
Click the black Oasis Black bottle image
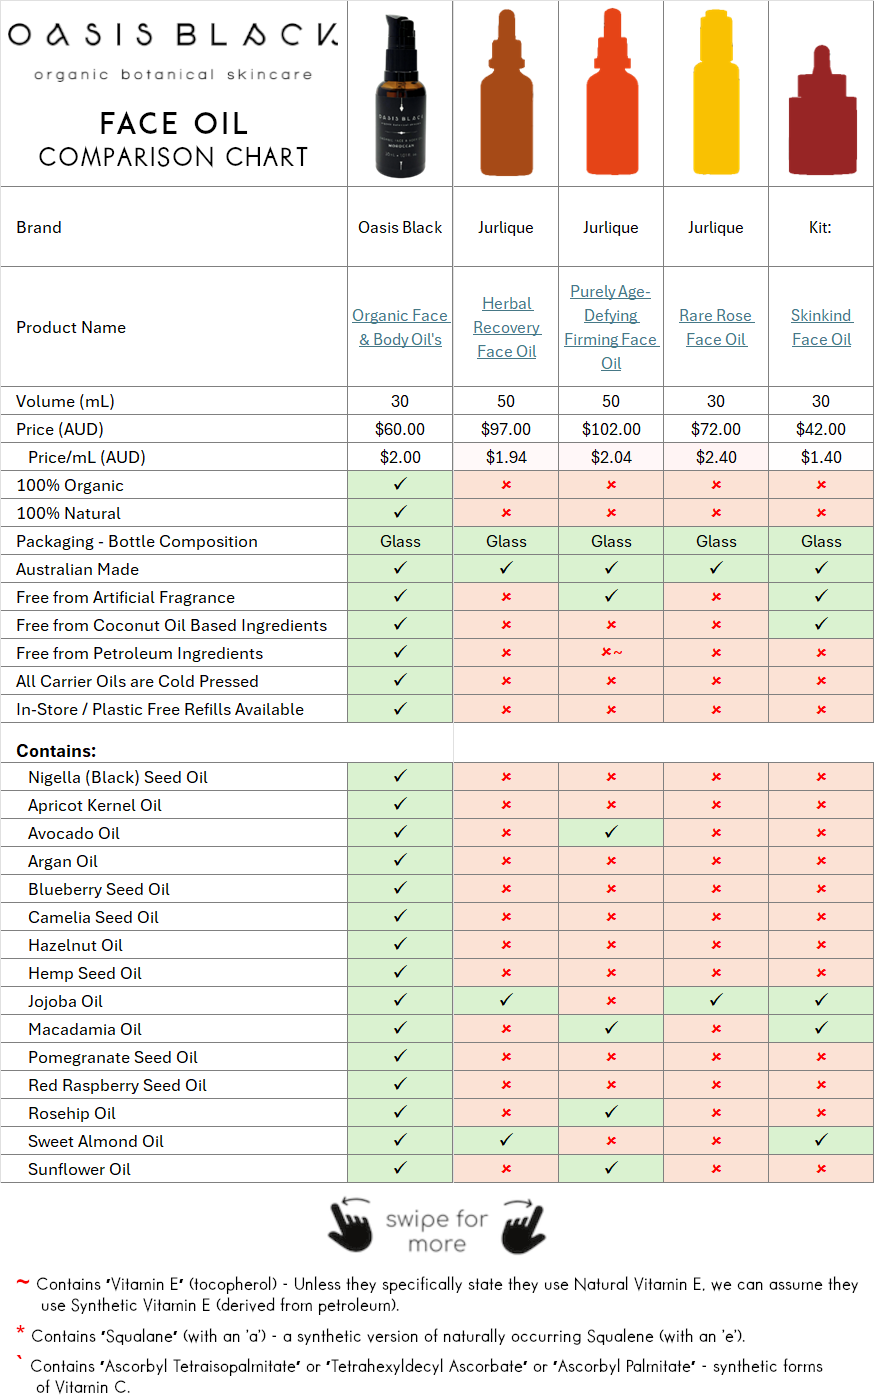click(400, 97)
